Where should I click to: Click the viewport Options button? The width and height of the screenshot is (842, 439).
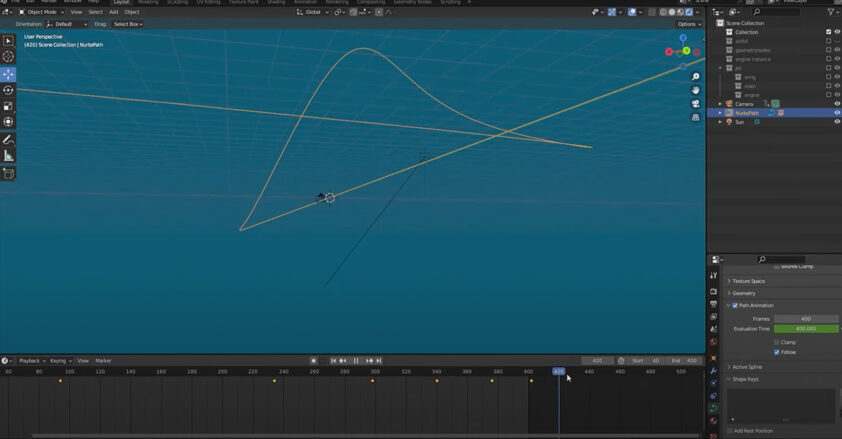(690, 24)
